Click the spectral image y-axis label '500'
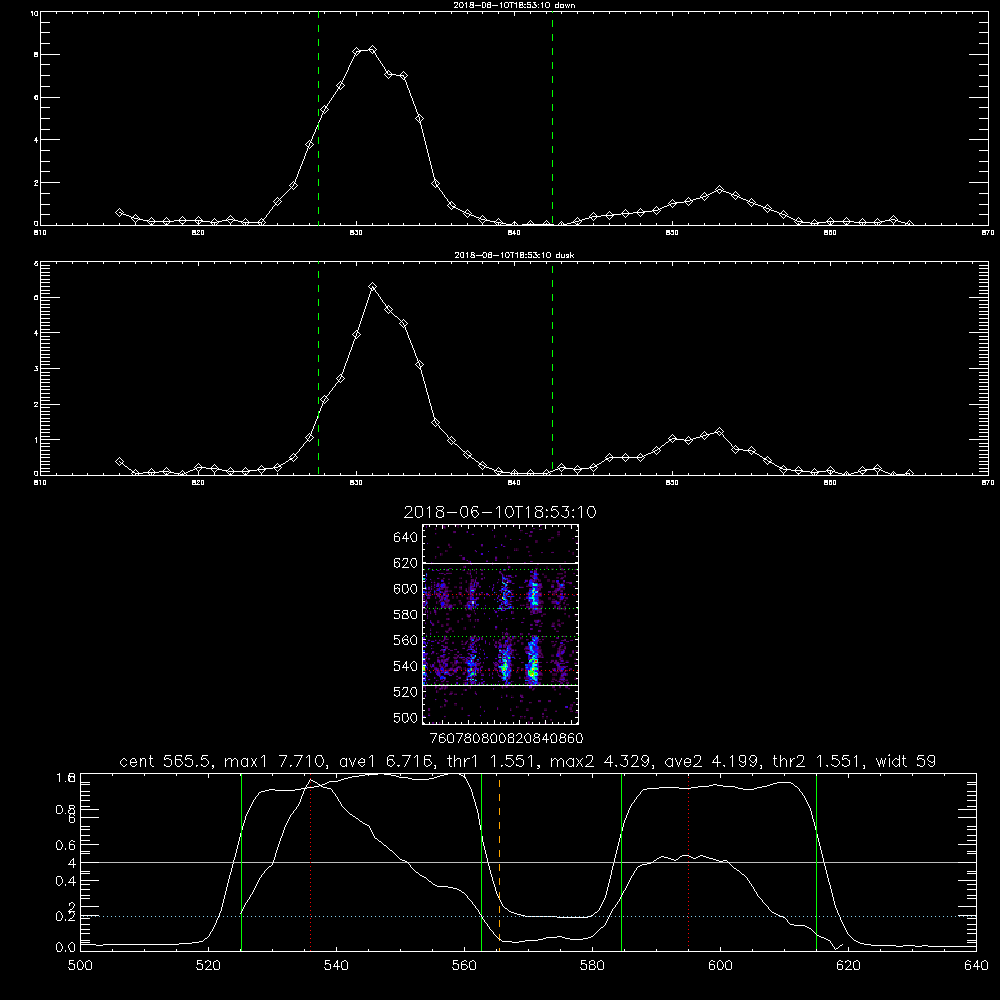The image size is (1000, 1000). pos(405,718)
